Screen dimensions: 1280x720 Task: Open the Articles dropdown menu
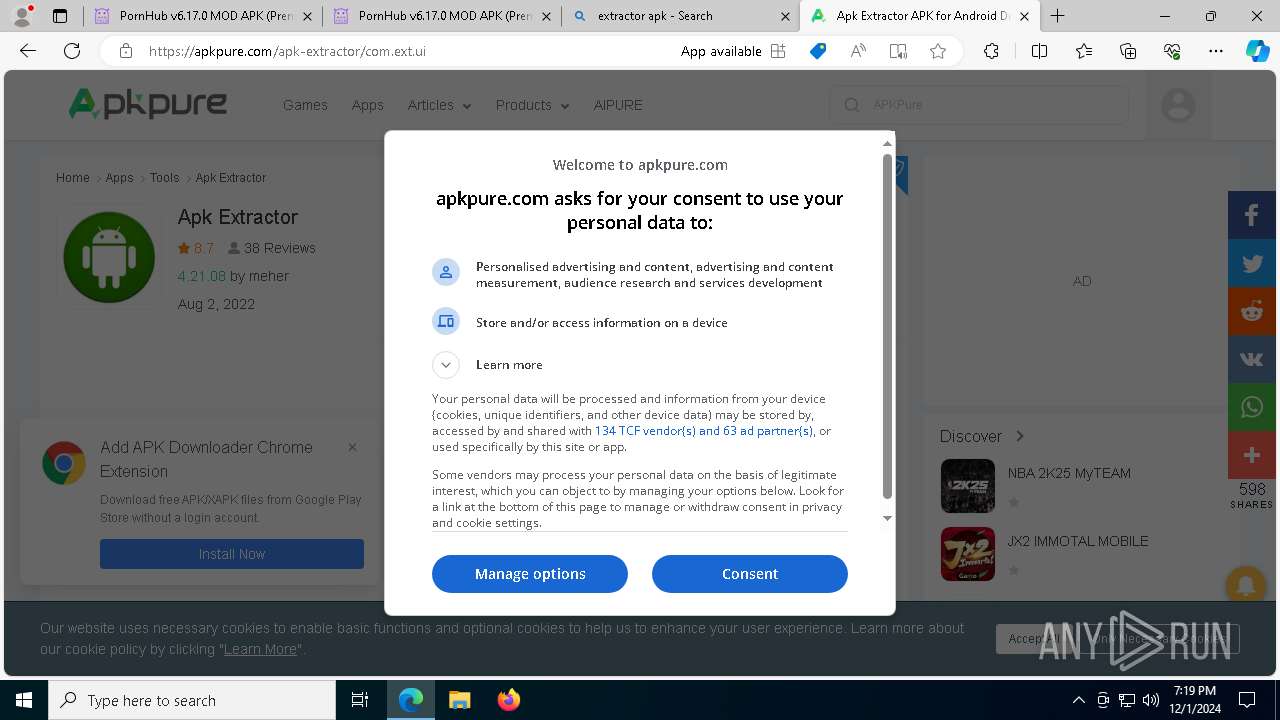click(439, 105)
